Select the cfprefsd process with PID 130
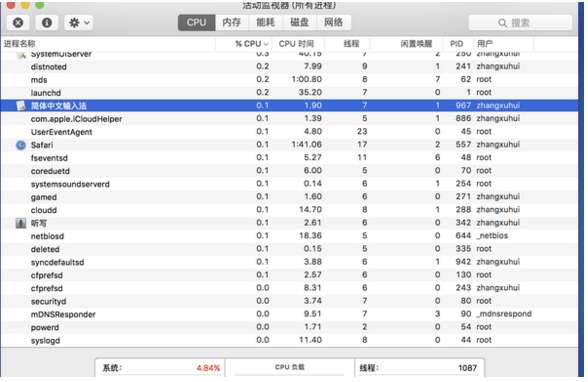Viewport: 588px width, 382px height. tap(46, 275)
